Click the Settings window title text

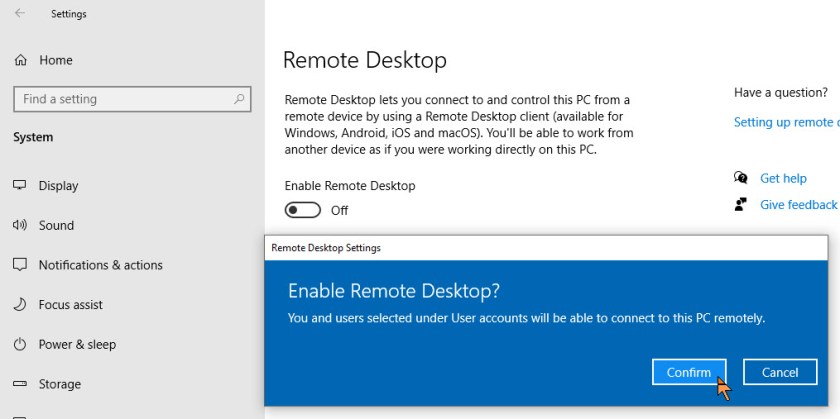[x=69, y=14]
